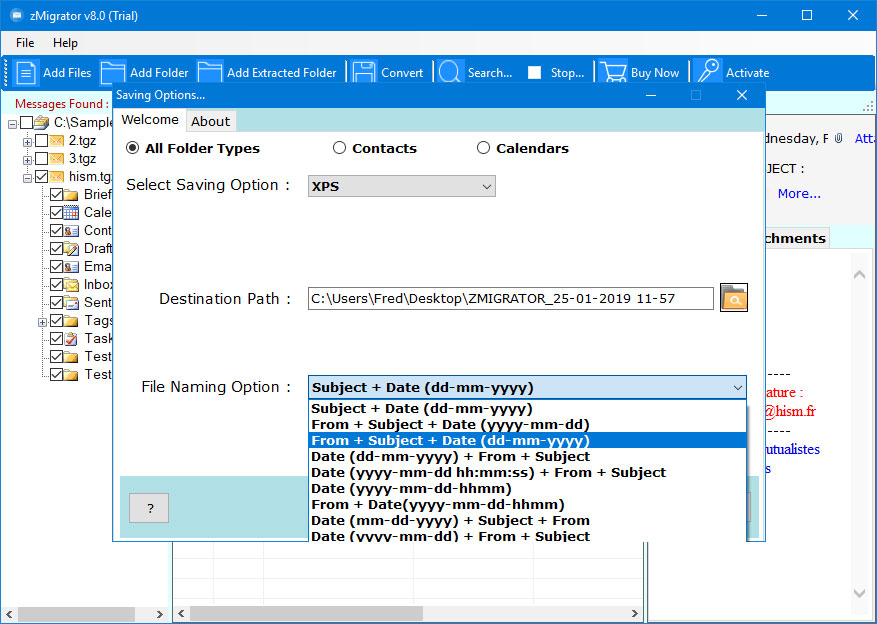Click the Search magnifier icon
877x624 pixels.
pos(450,73)
